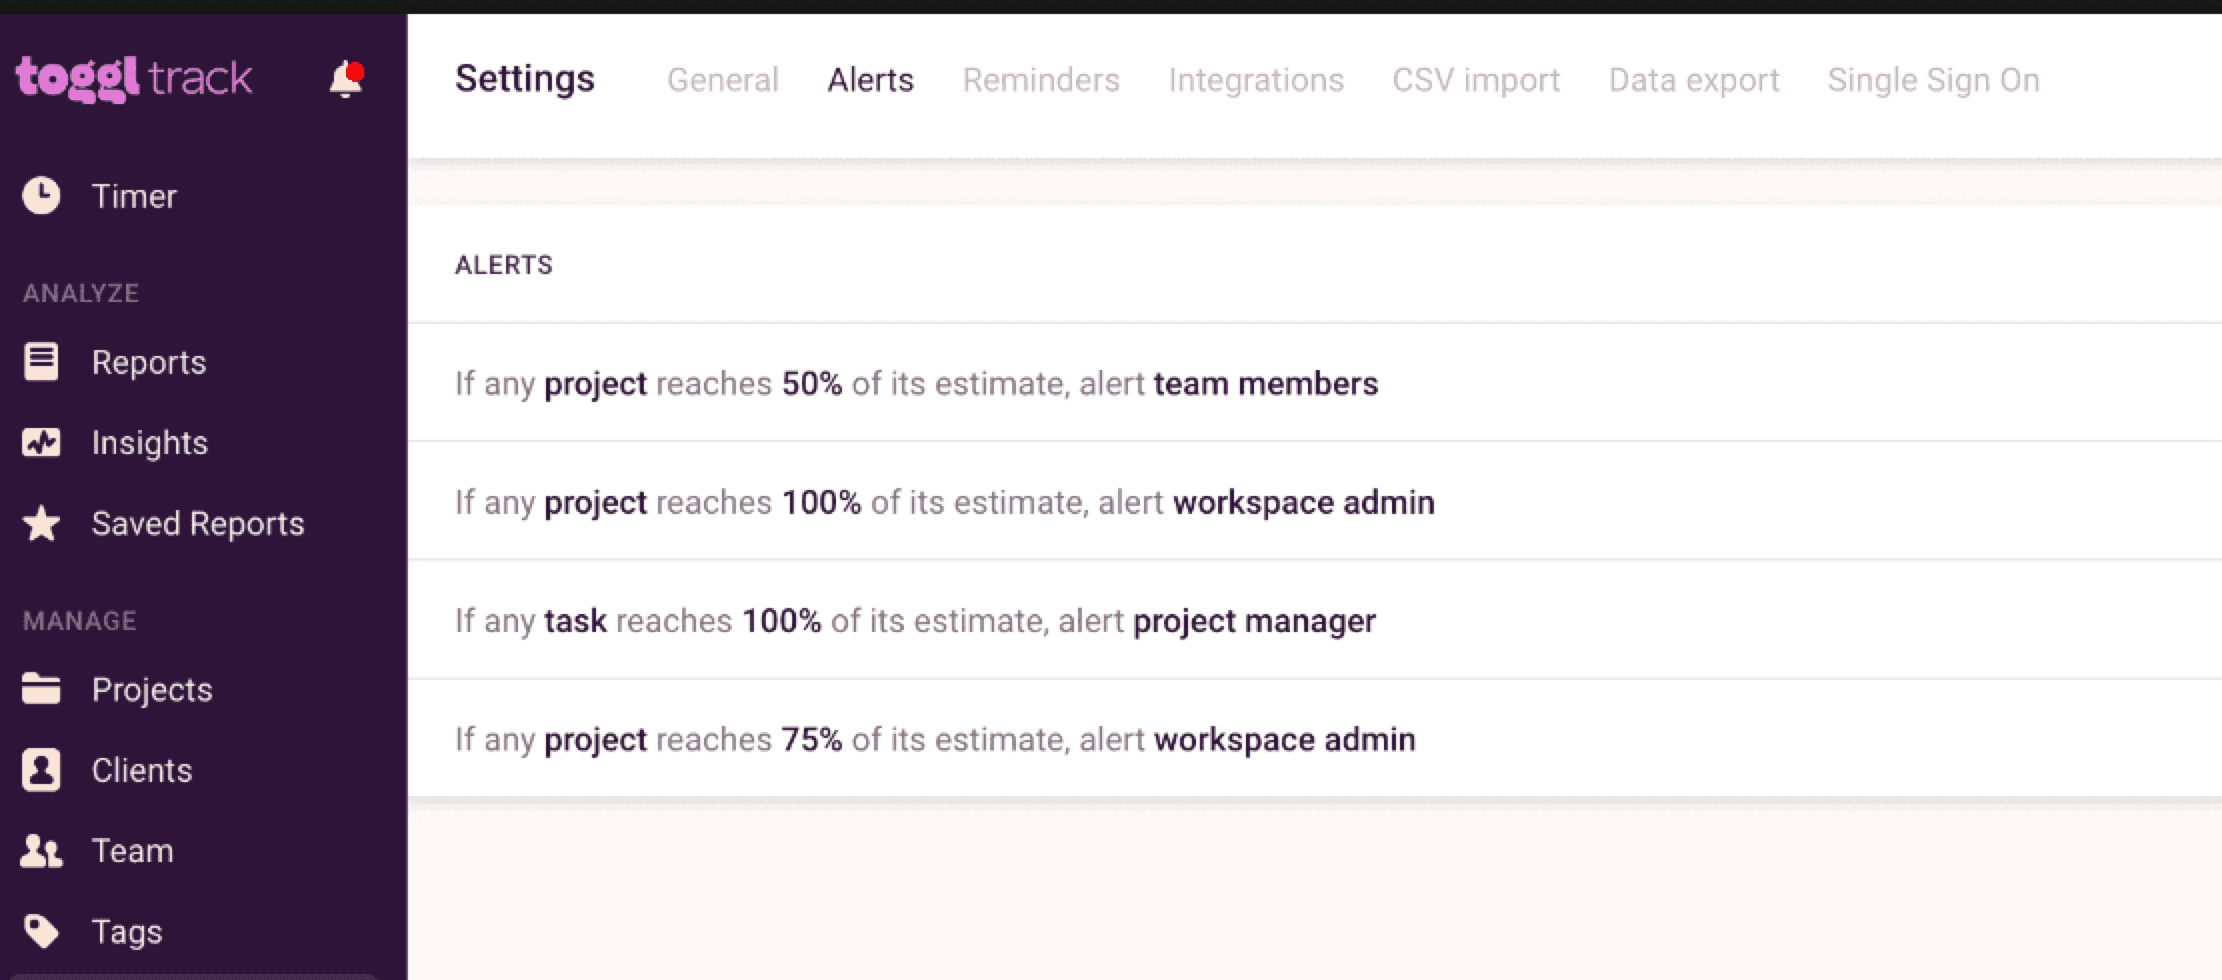Click the Saved Reports star icon

point(42,524)
